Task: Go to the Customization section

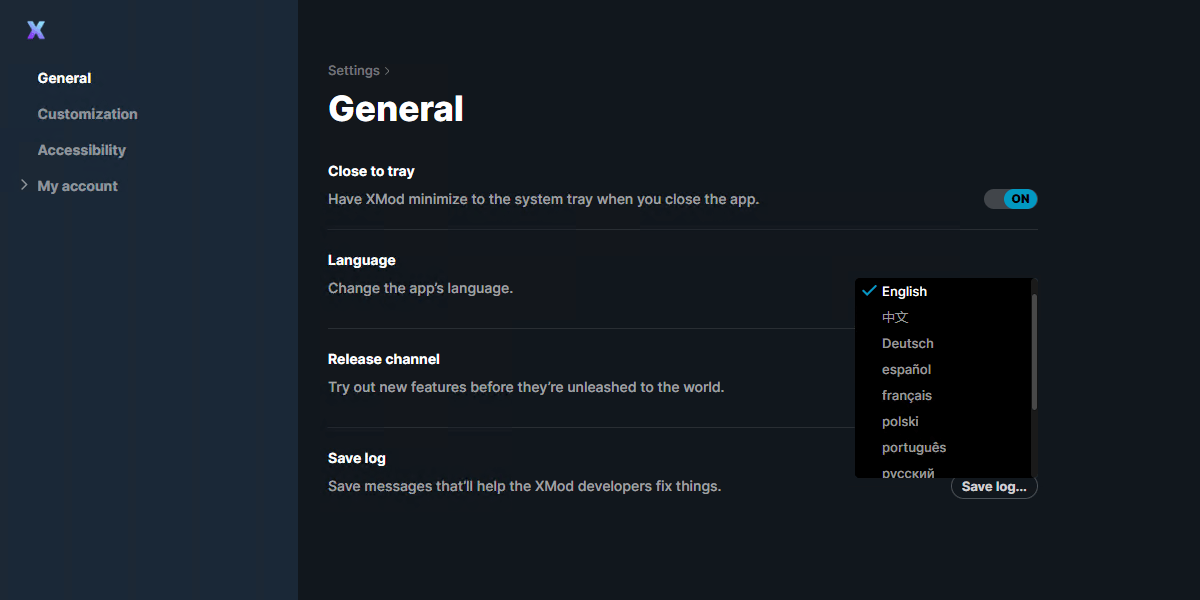Action: [x=87, y=114]
